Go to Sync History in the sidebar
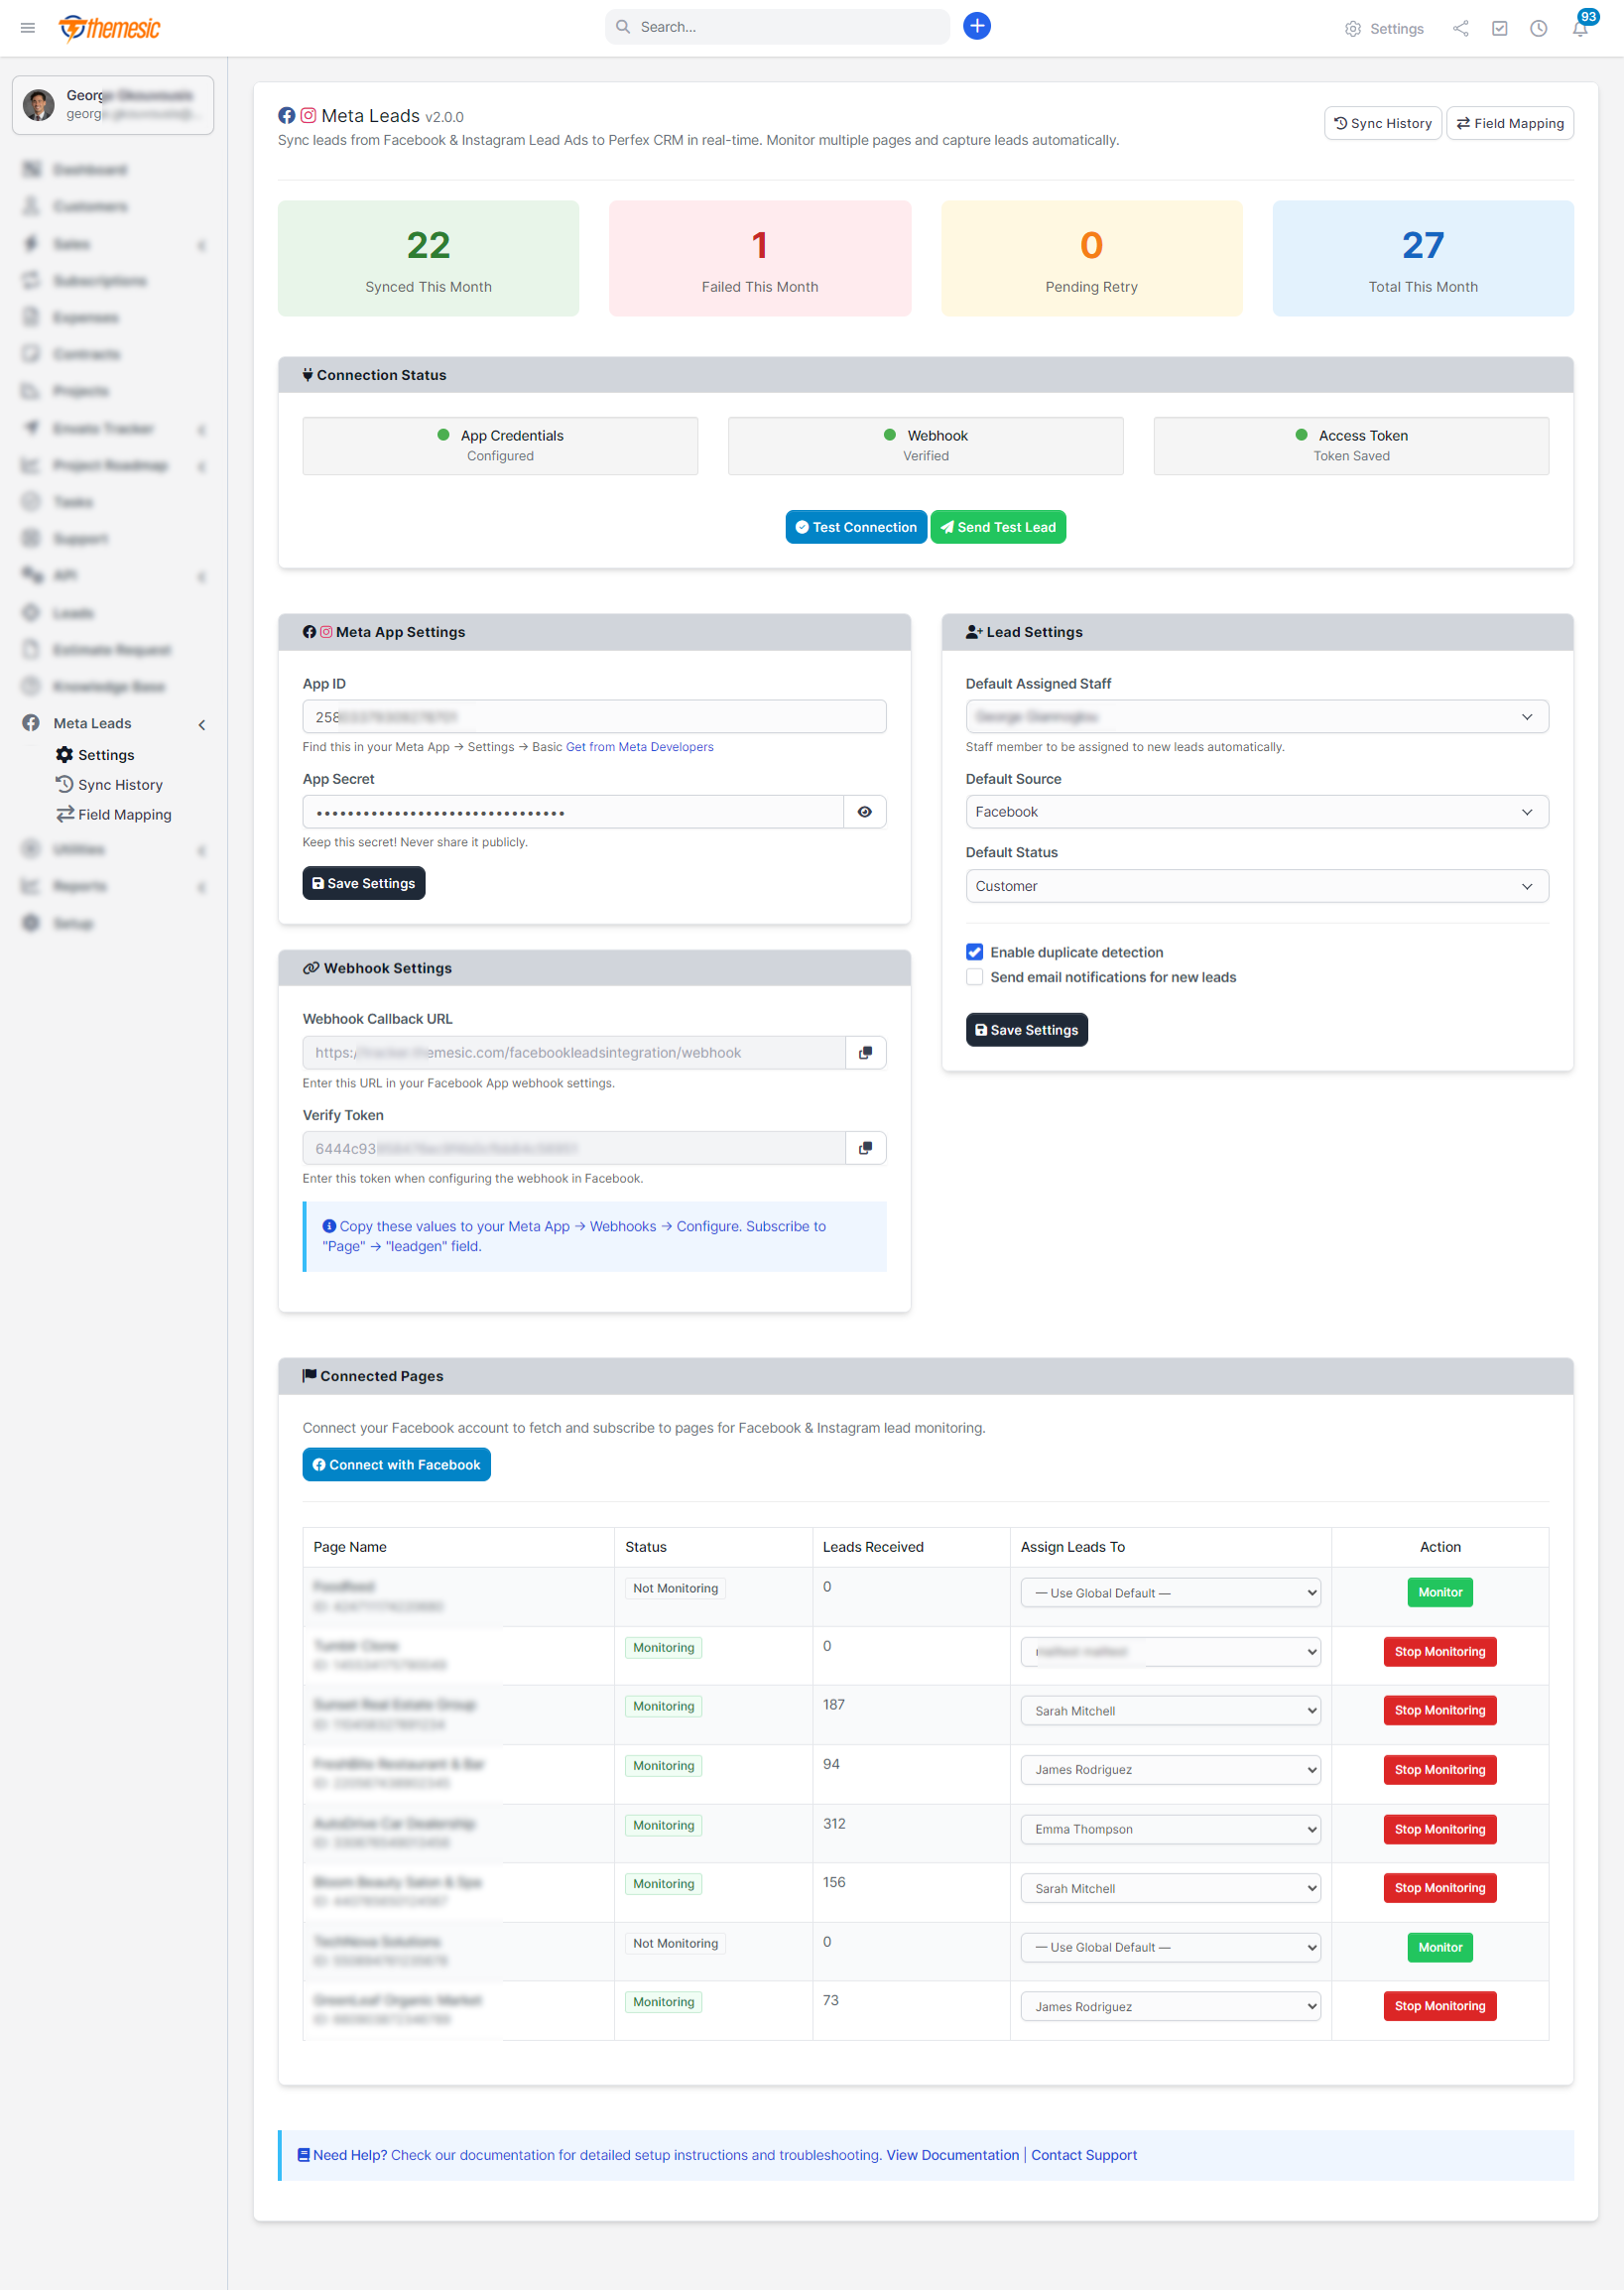Viewport: 1624px width, 2290px height. pyautogui.click(x=119, y=784)
